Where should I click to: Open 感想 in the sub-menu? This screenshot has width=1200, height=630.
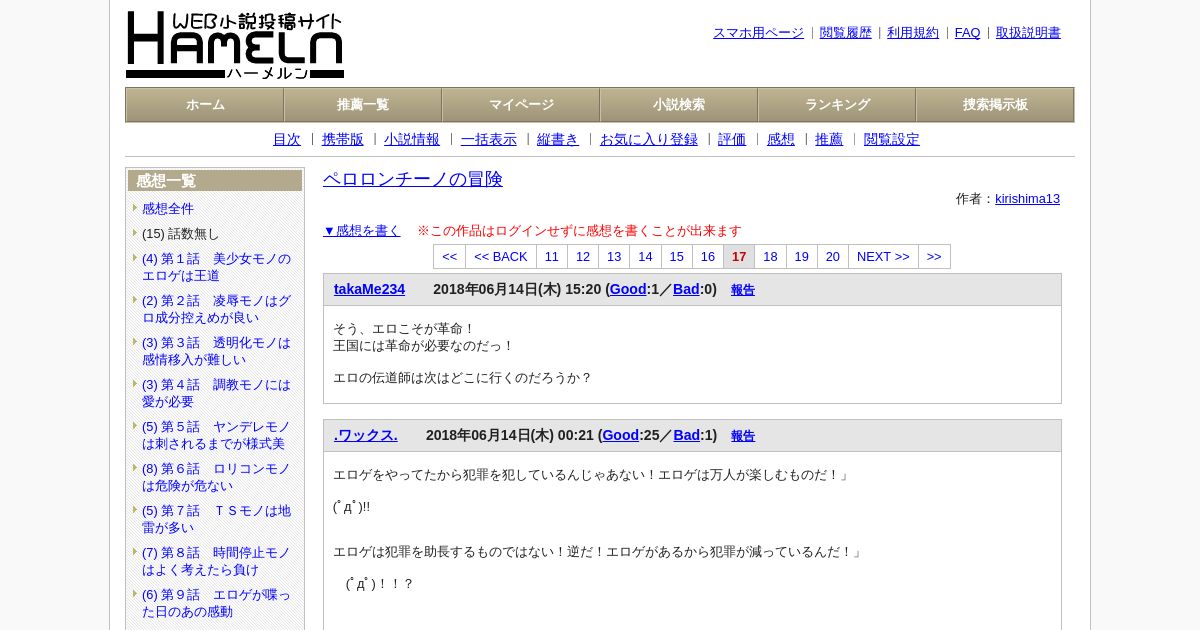coord(781,140)
